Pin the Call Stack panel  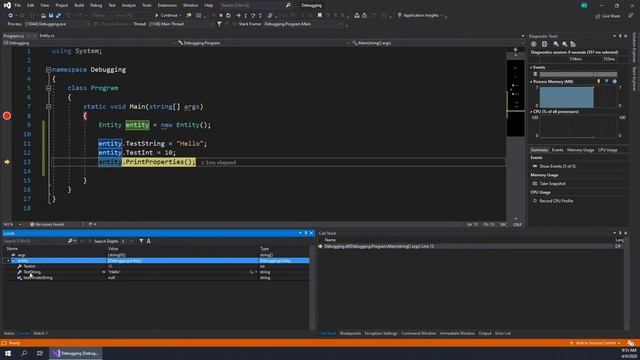[620, 233]
